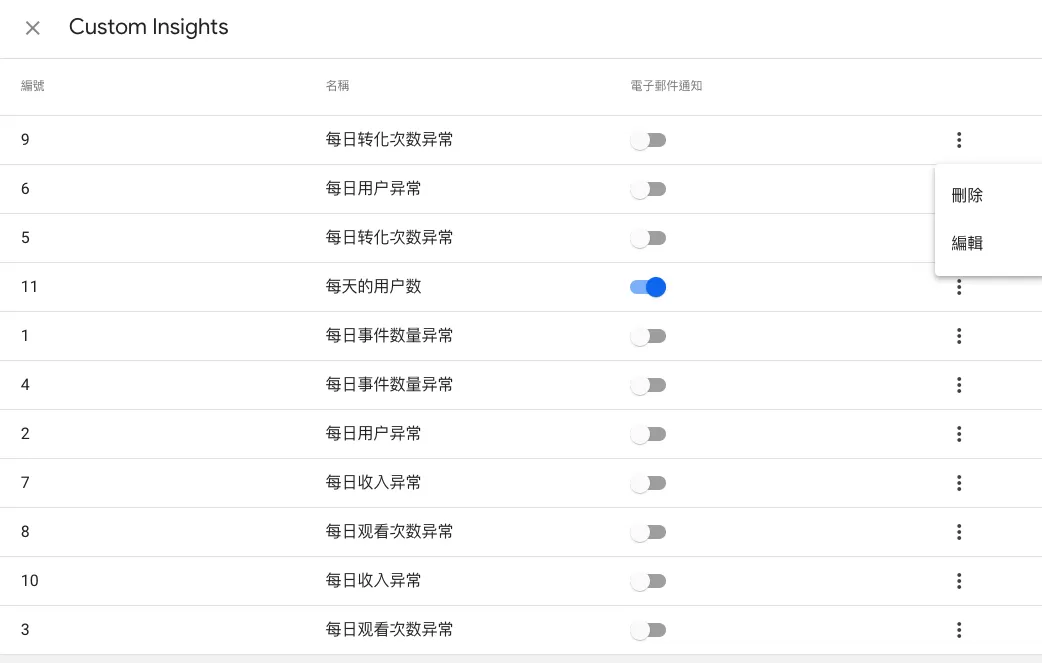The image size is (1042, 663).
Task: Open three-dot menu for row 3
Action: pyautogui.click(x=959, y=630)
